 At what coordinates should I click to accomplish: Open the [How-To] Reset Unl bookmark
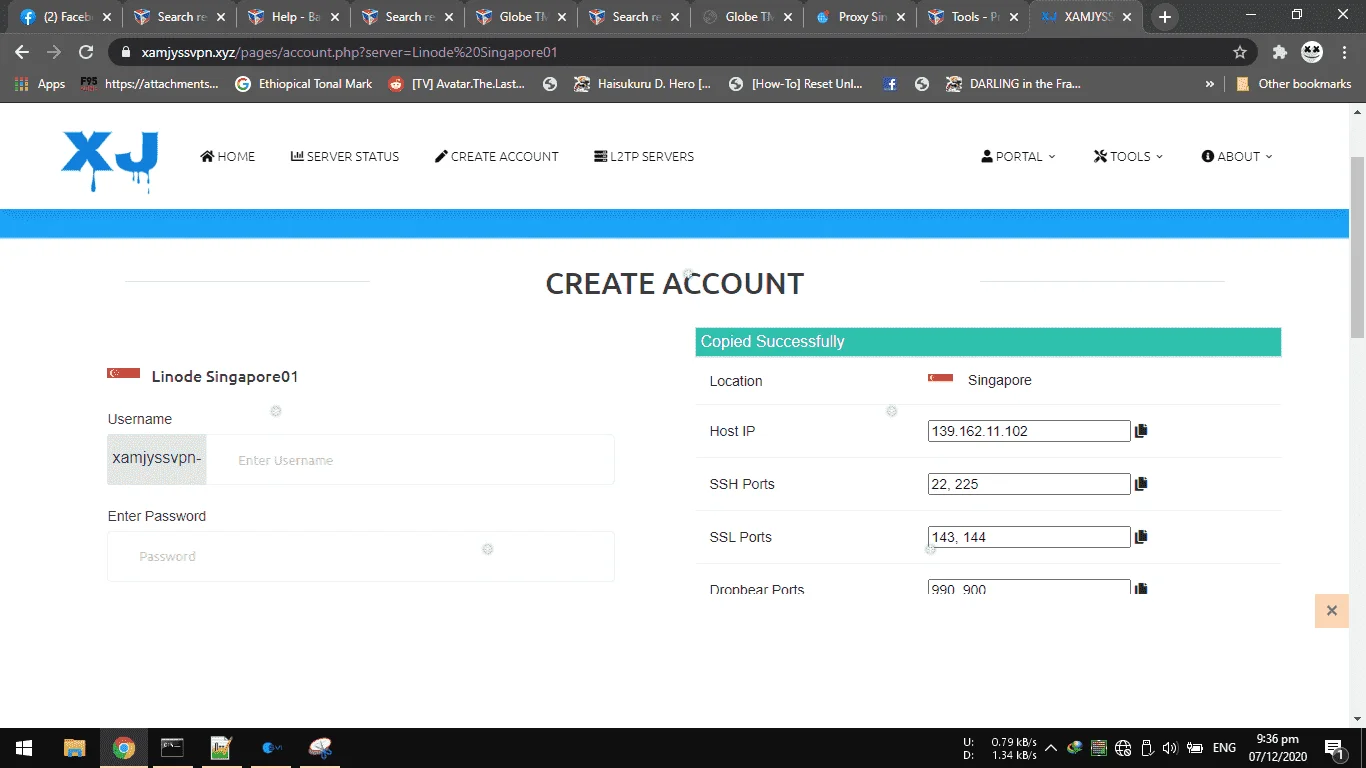click(x=796, y=84)
